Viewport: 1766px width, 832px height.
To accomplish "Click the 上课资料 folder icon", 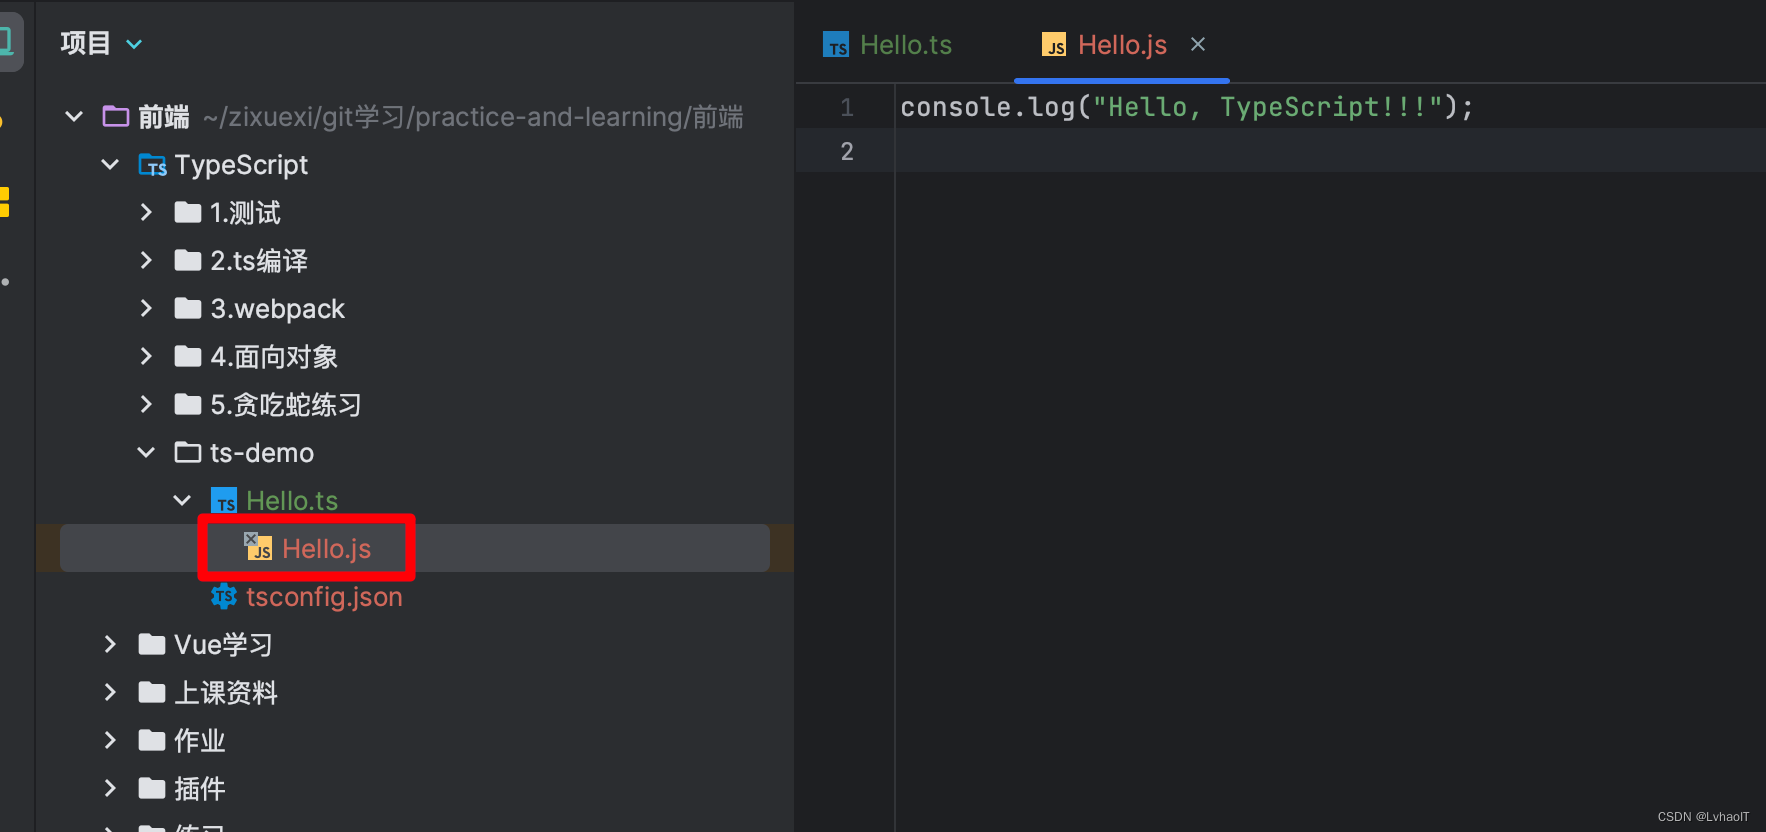I will [x=152, y=692].
